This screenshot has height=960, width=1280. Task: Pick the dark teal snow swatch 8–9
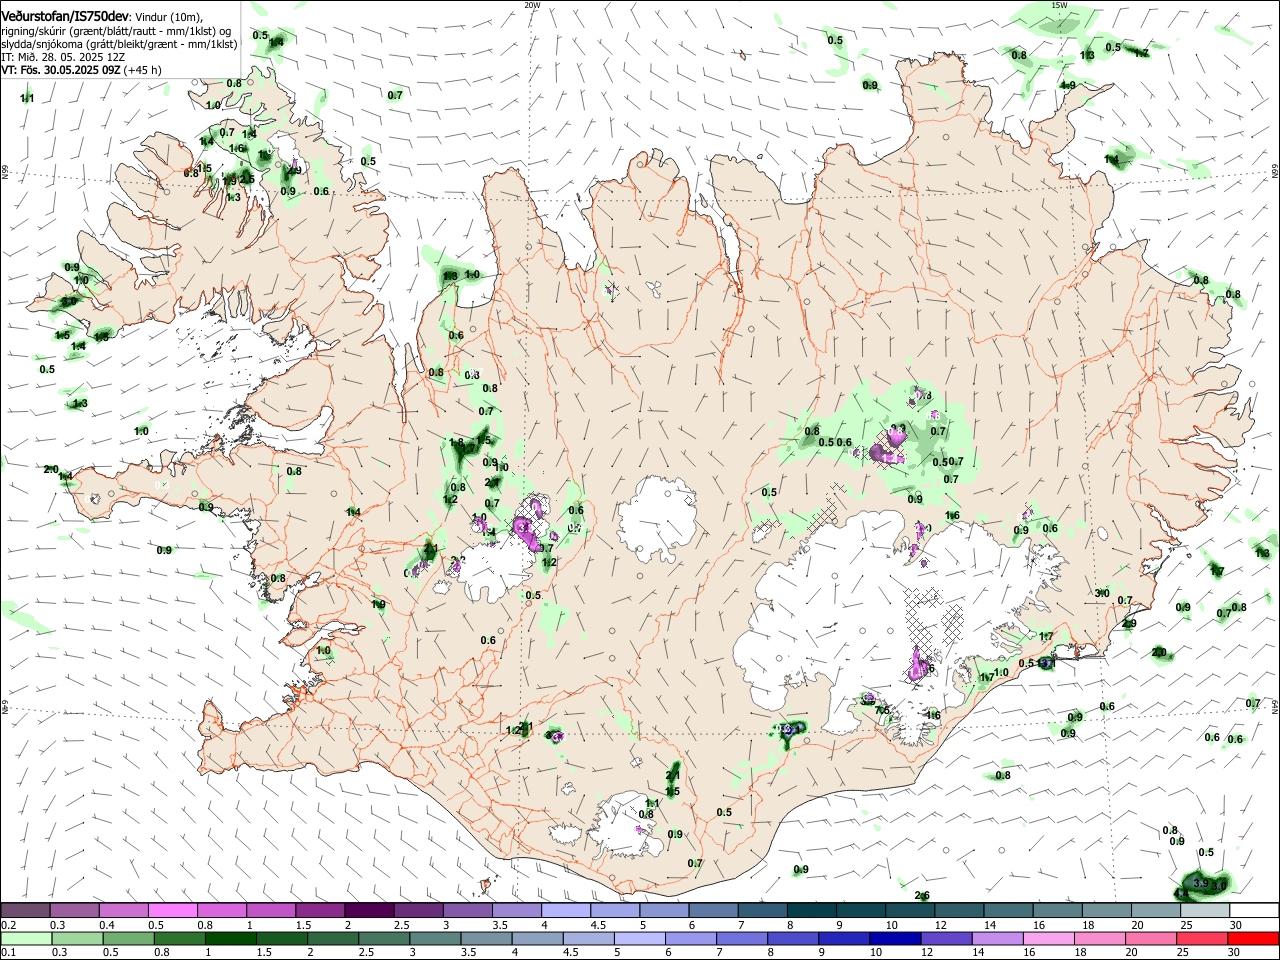click(x=811, y=911)
